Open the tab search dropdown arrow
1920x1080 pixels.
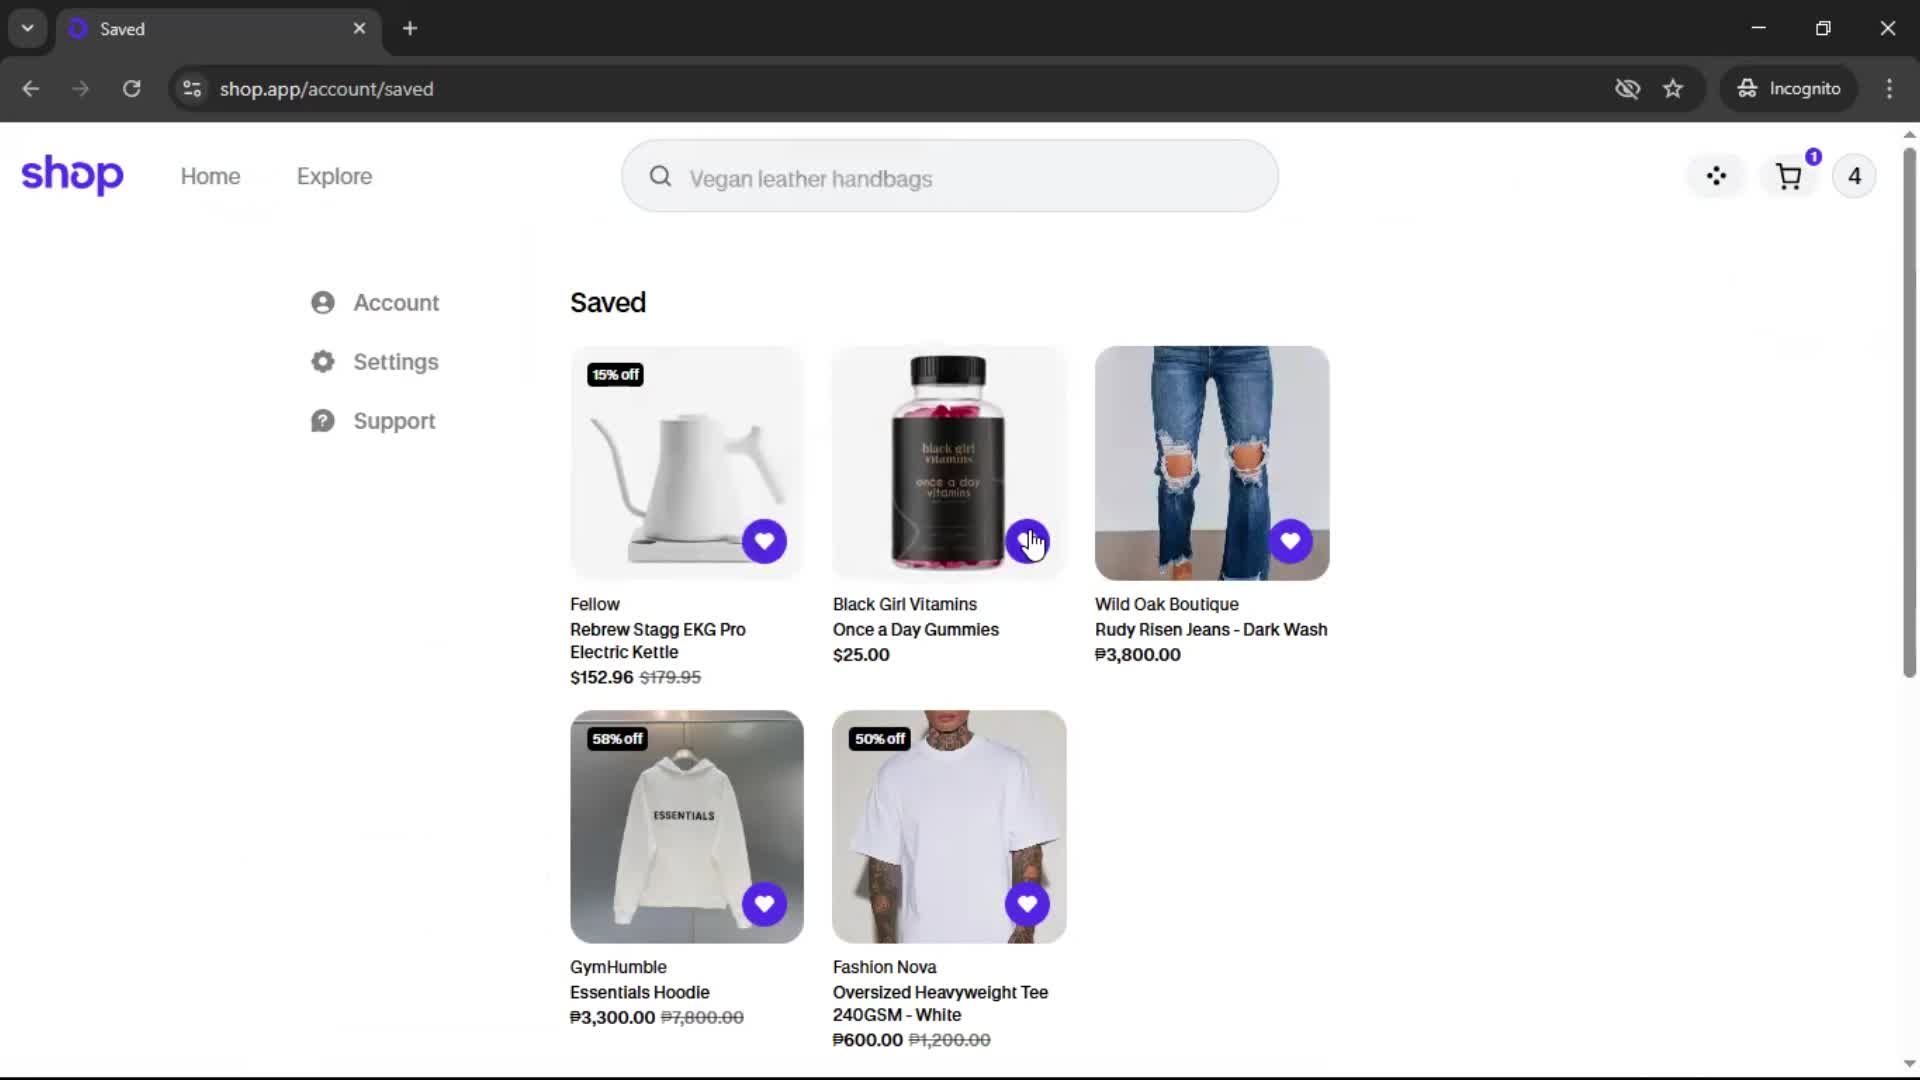27,28
